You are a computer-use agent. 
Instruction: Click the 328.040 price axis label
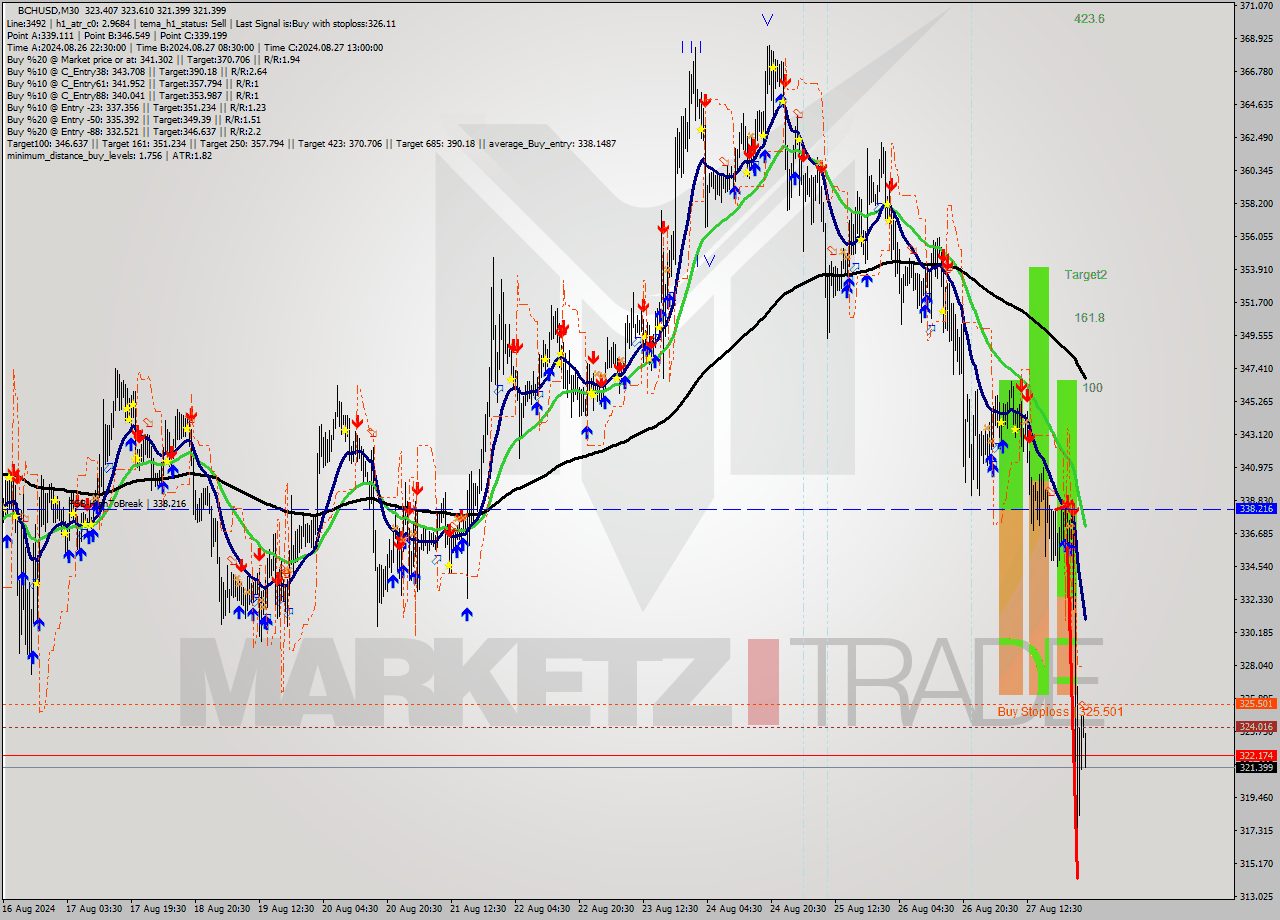1256,666
